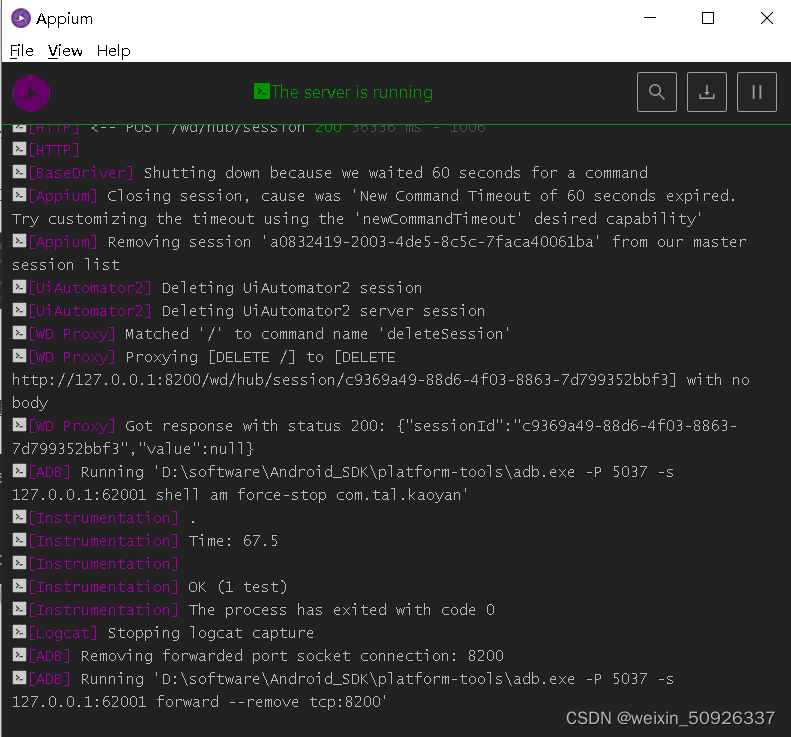Click icon beside ADB 'forward --remove tcp:8200' line
Viewport: 791px width, 737px height.
19,678
